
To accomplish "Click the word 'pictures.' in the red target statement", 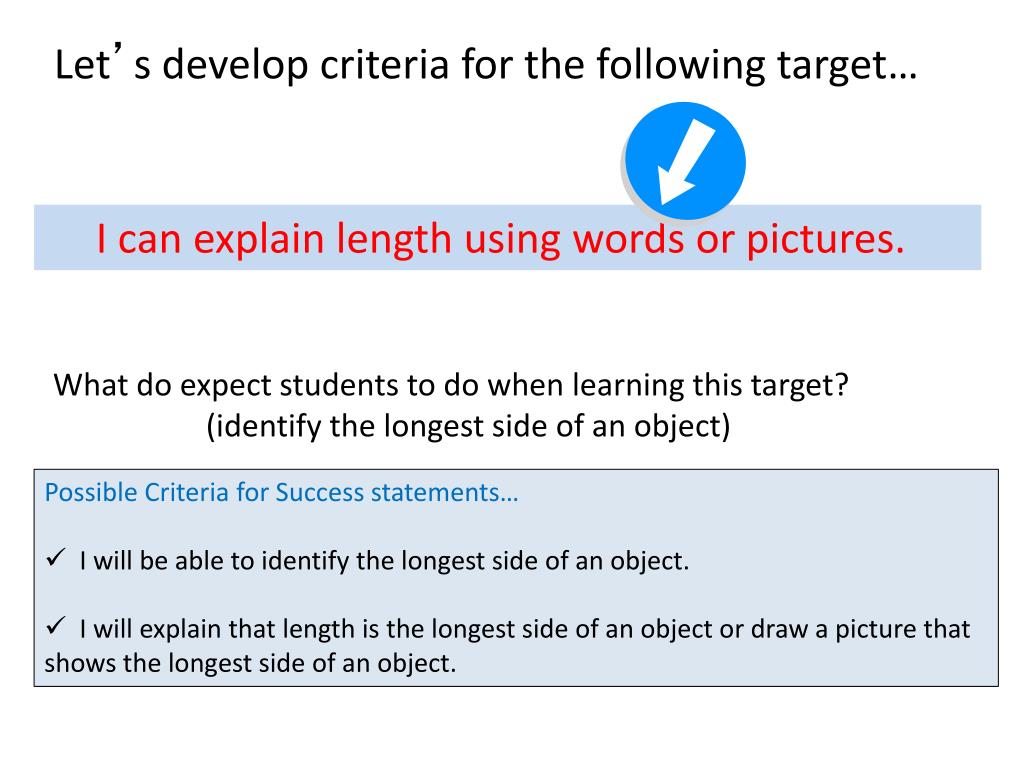I will 825,240.
